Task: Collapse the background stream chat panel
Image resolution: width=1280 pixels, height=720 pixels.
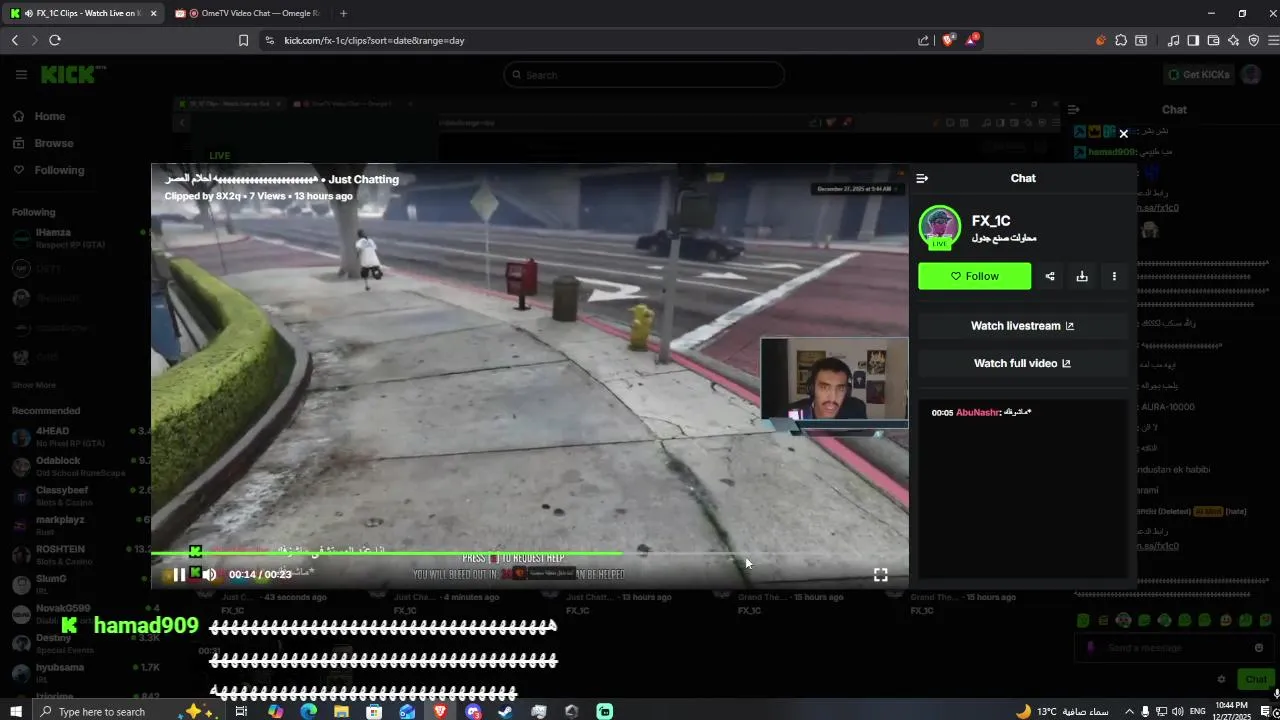Action: [1073, 110]
